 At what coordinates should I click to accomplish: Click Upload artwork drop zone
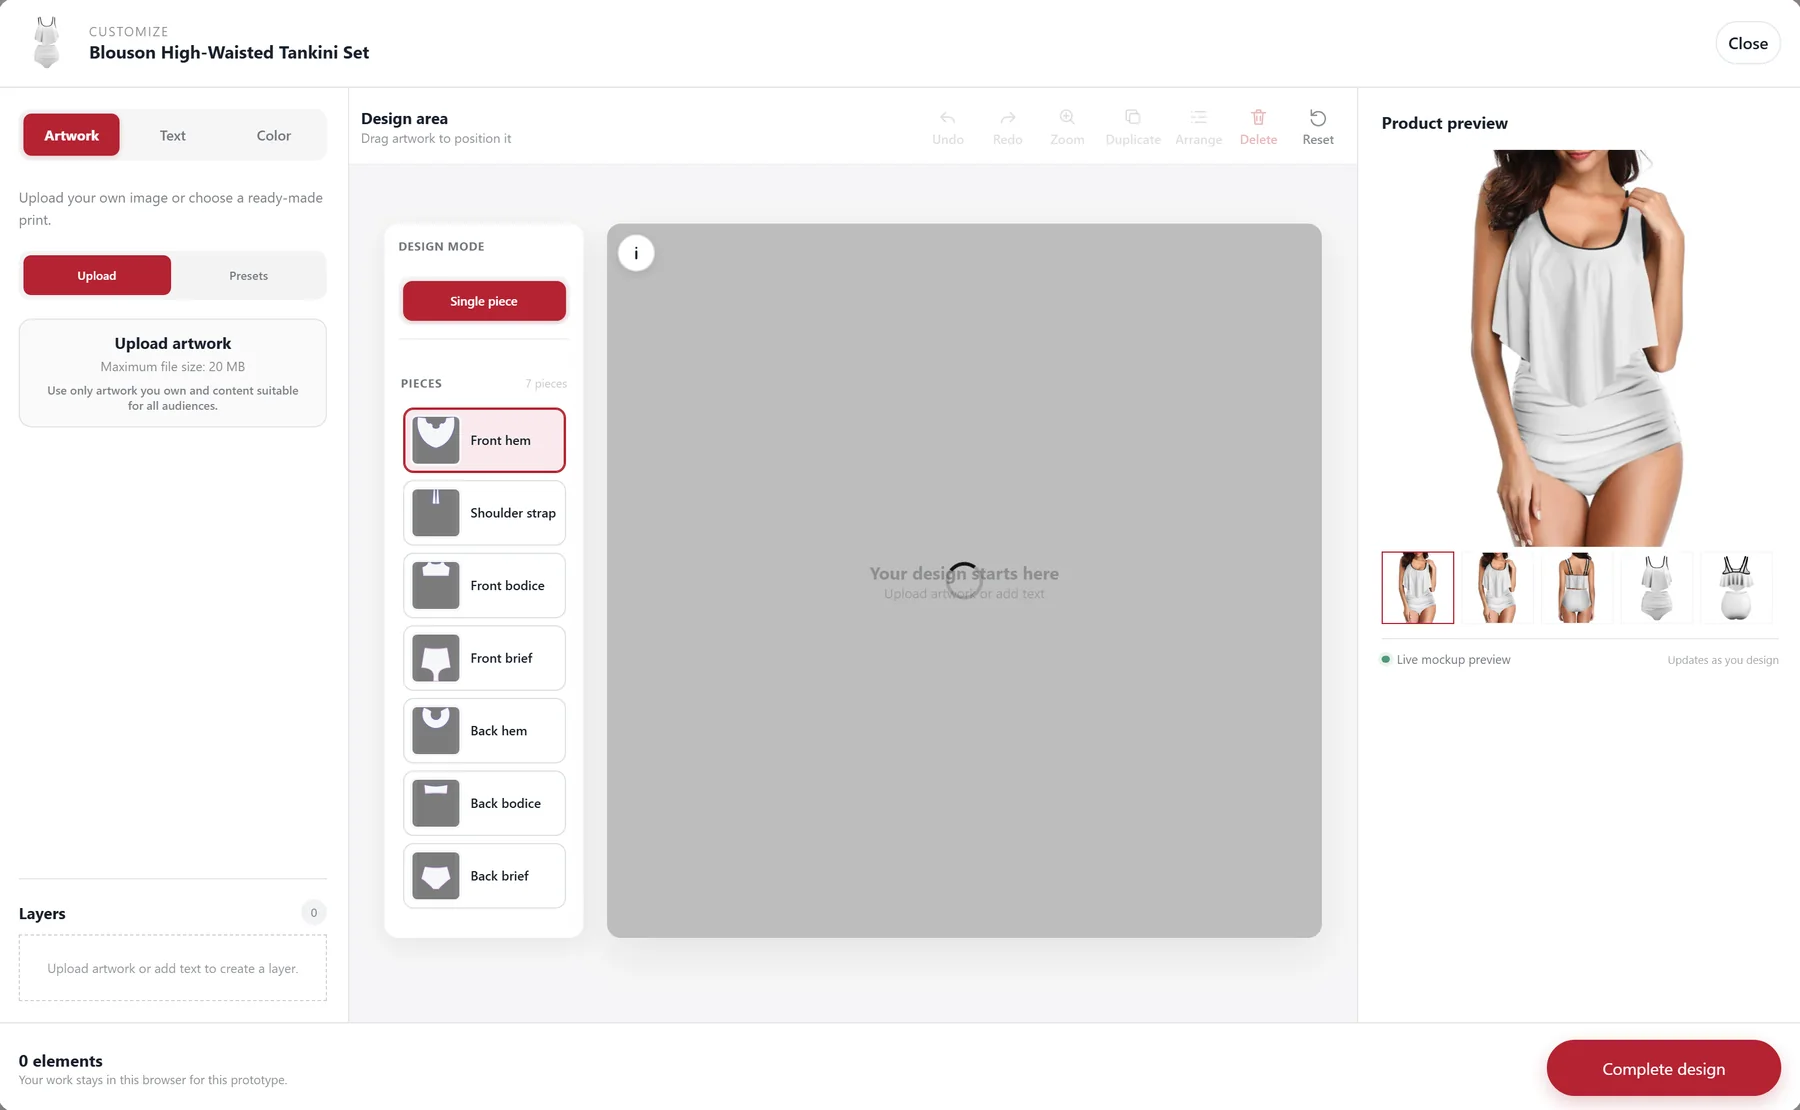(x=172, y=373)
